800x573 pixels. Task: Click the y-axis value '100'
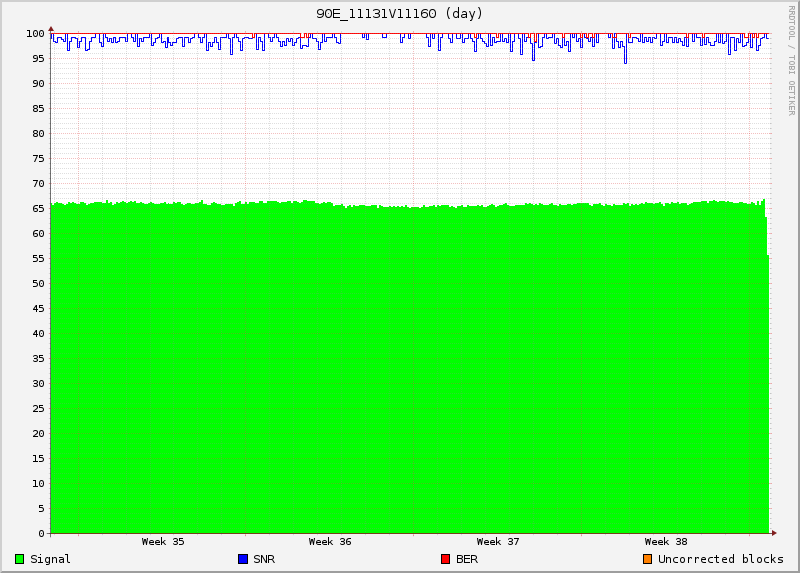35,34
